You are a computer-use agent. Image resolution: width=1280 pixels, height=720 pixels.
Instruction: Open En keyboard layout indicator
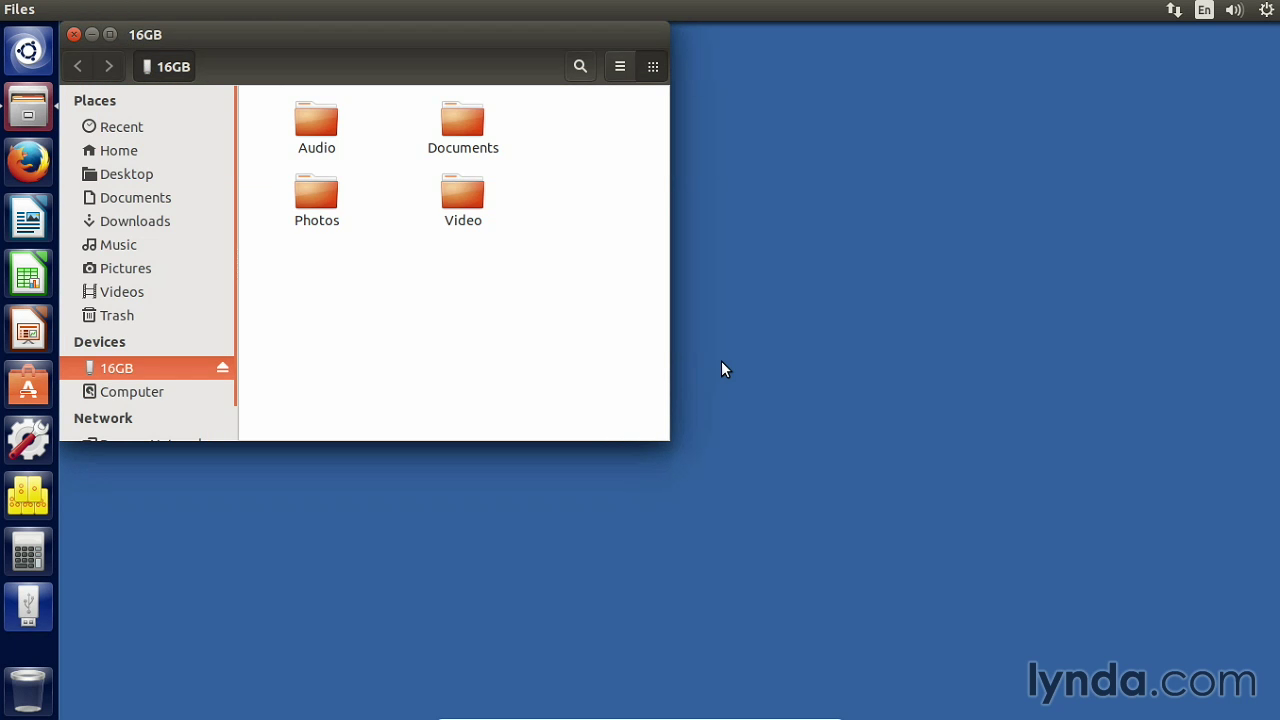click(x=1204, y=10)
